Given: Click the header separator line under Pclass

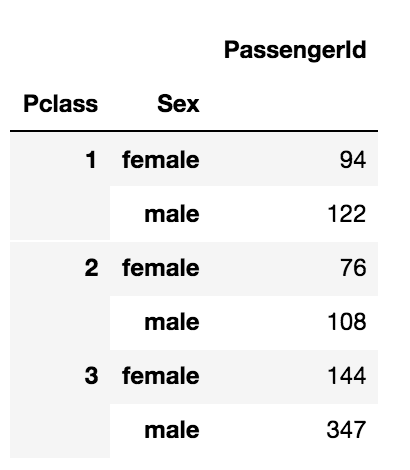Looking at the screenshot, I should point(60,131).
